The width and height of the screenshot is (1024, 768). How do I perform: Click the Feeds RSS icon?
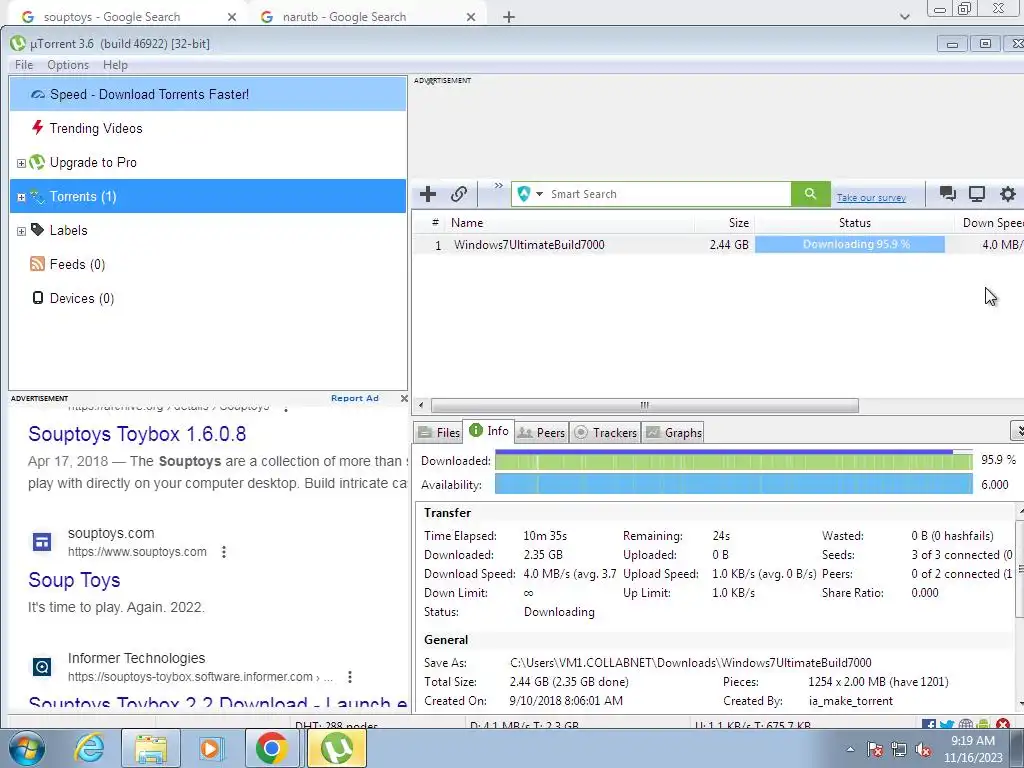coord(37,264)
